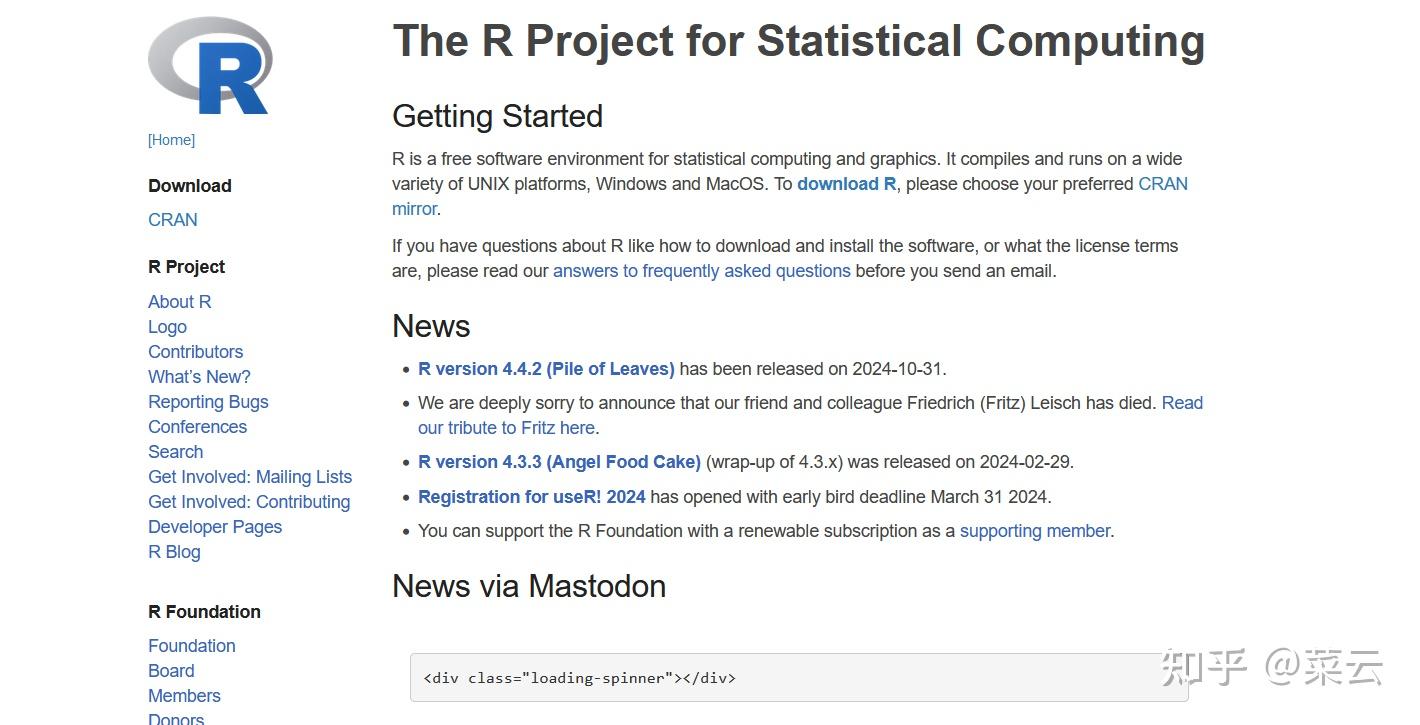Screen dimensions: 1420x725
Task: Open the CRAN download link
Action: click(173, 220)
